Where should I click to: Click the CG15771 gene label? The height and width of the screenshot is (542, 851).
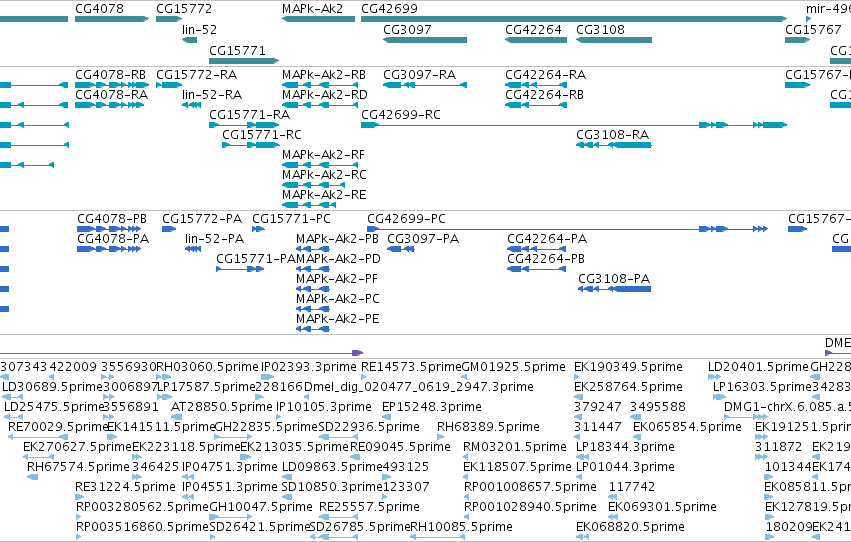pyautogui.click(x=237, y=50)
